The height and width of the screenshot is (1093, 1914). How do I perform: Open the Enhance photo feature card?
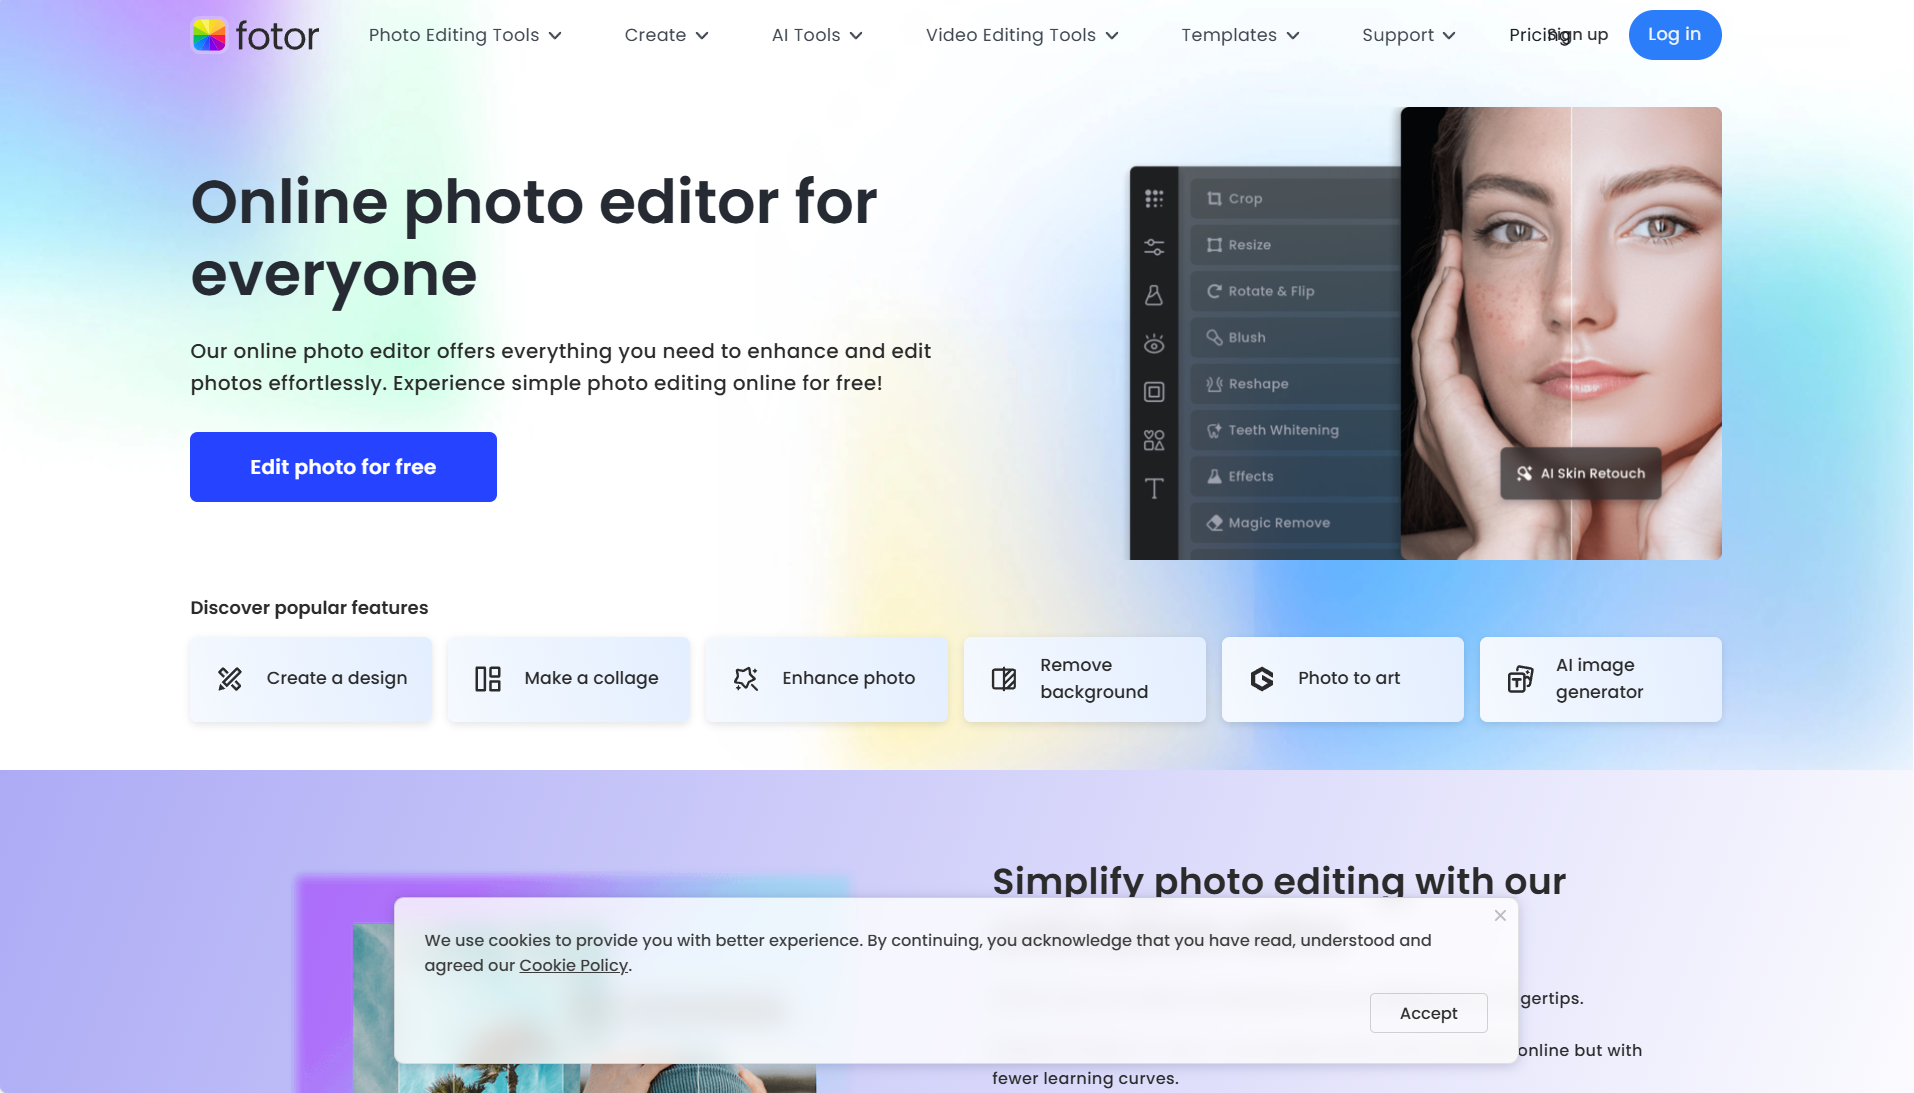tap(827, 679)
